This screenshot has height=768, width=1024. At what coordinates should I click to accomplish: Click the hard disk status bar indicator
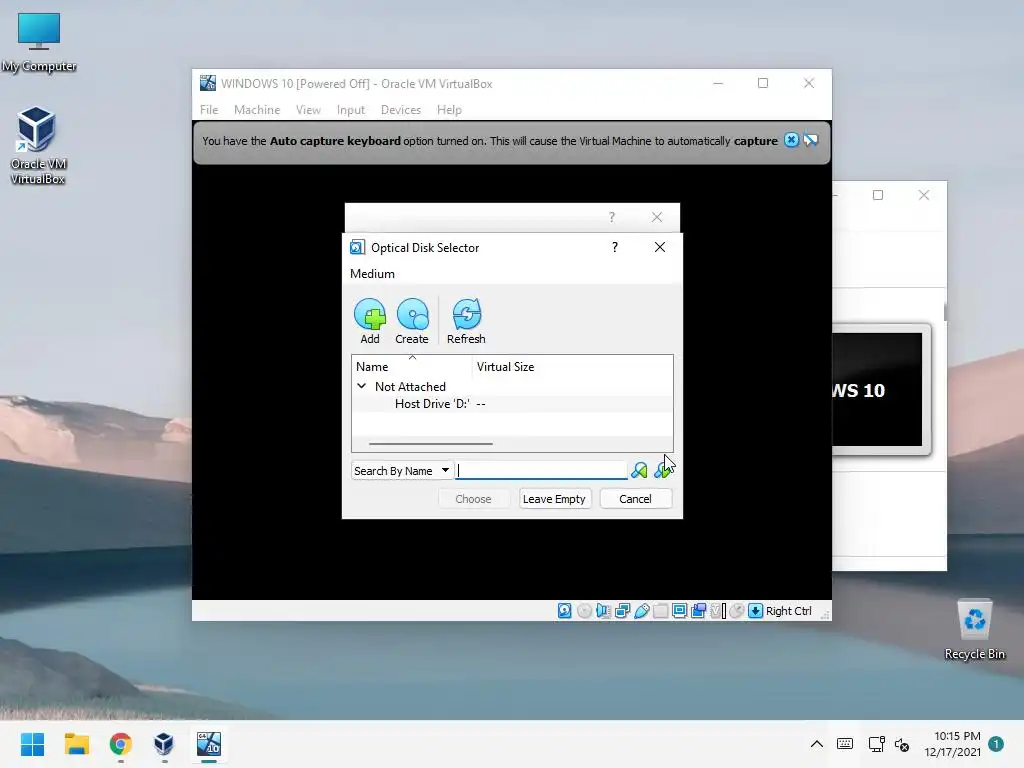pyautogui.click(x=565, y=611)
